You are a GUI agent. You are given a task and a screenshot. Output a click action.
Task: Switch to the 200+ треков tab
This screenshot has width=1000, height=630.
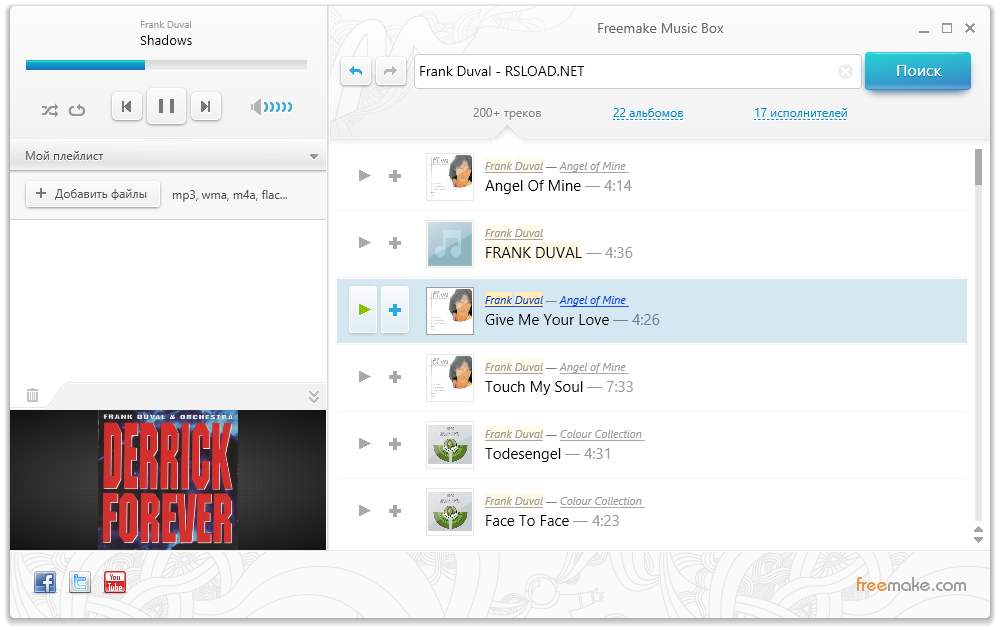507,113
